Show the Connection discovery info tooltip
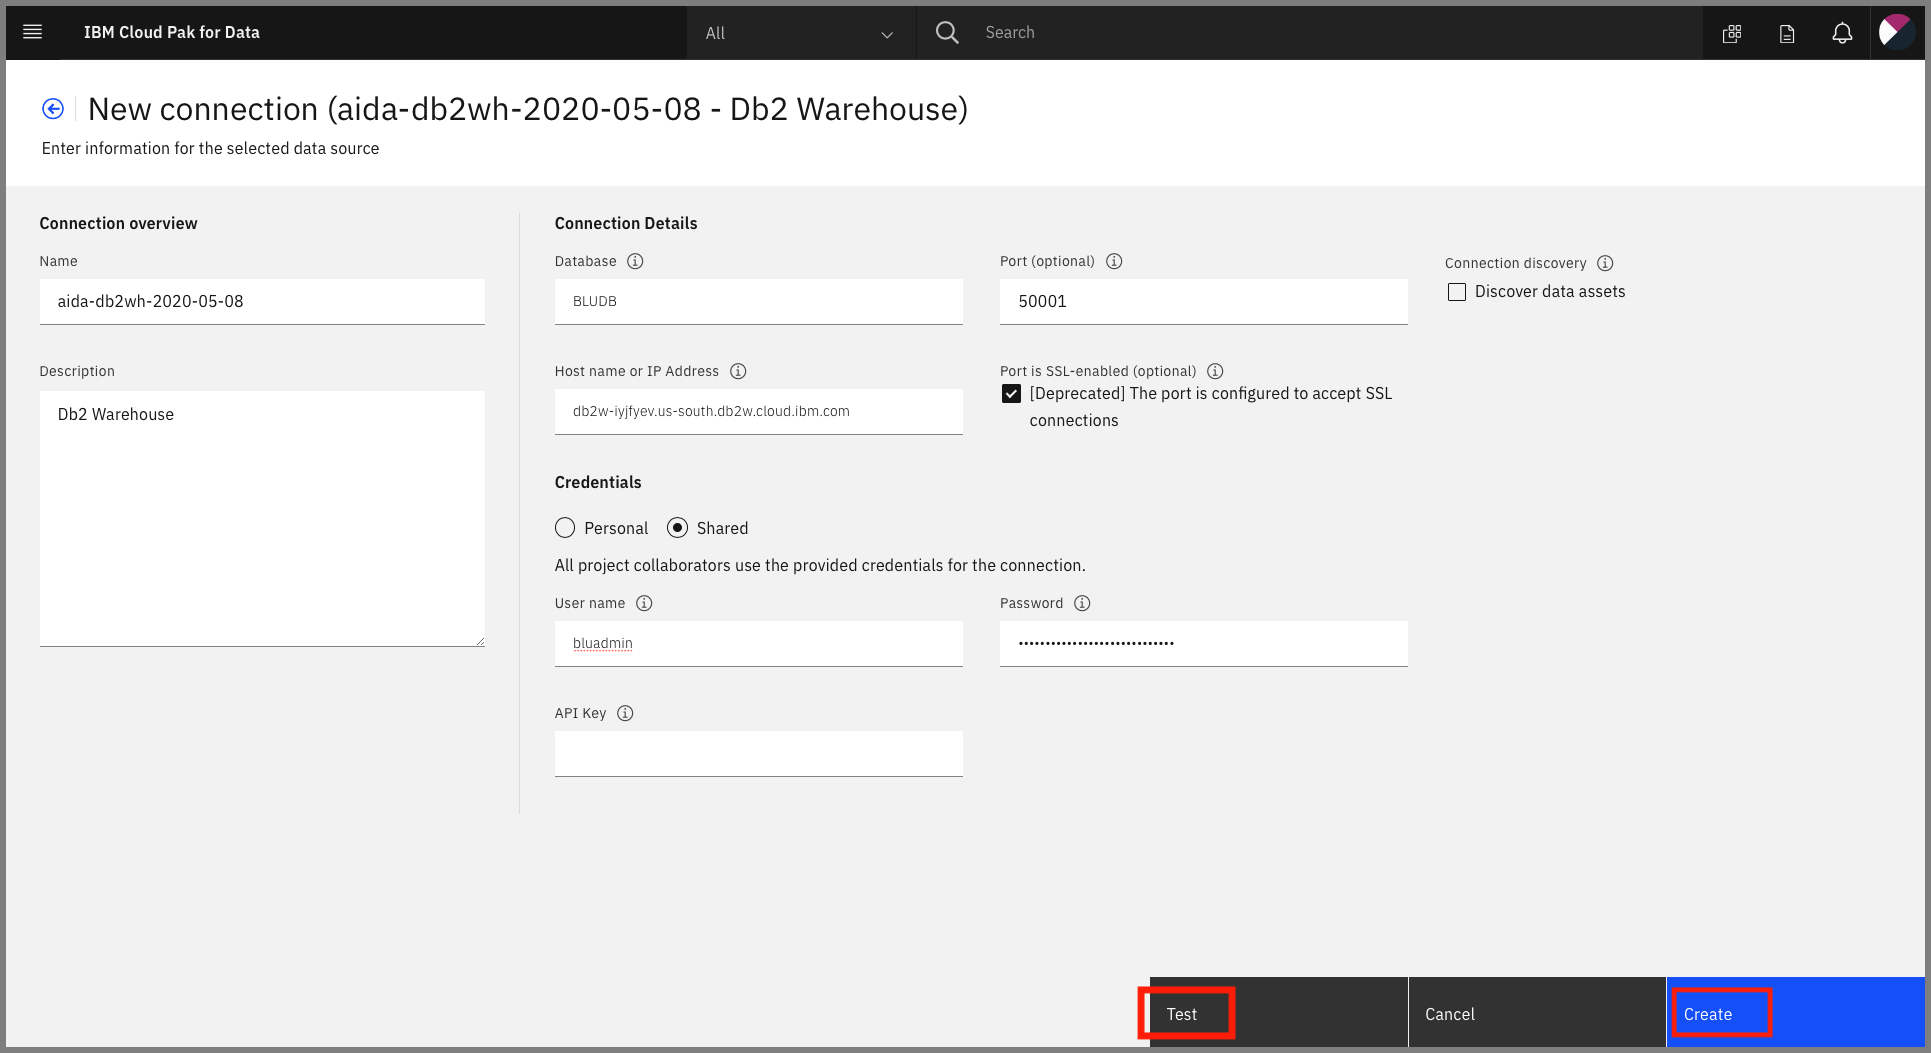The height and width of the screenshot is (1053, 1931). (x=1605, y=263)
